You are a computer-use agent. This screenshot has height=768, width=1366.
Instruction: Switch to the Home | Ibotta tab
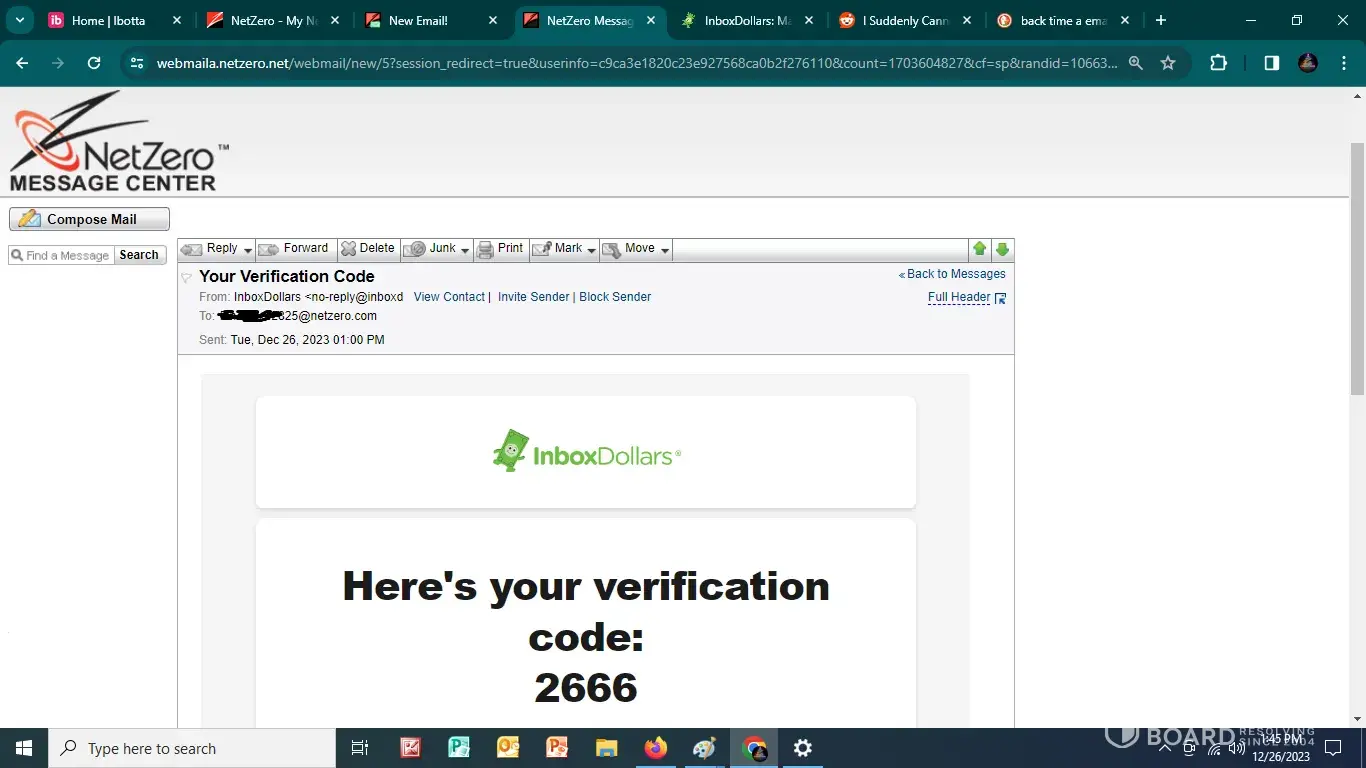tap(108, 21)
